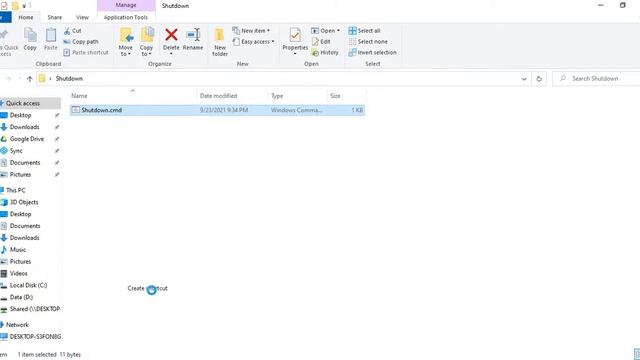Click History in the Open group
This screenshot has height=360, width=640.
pos(325,52)
